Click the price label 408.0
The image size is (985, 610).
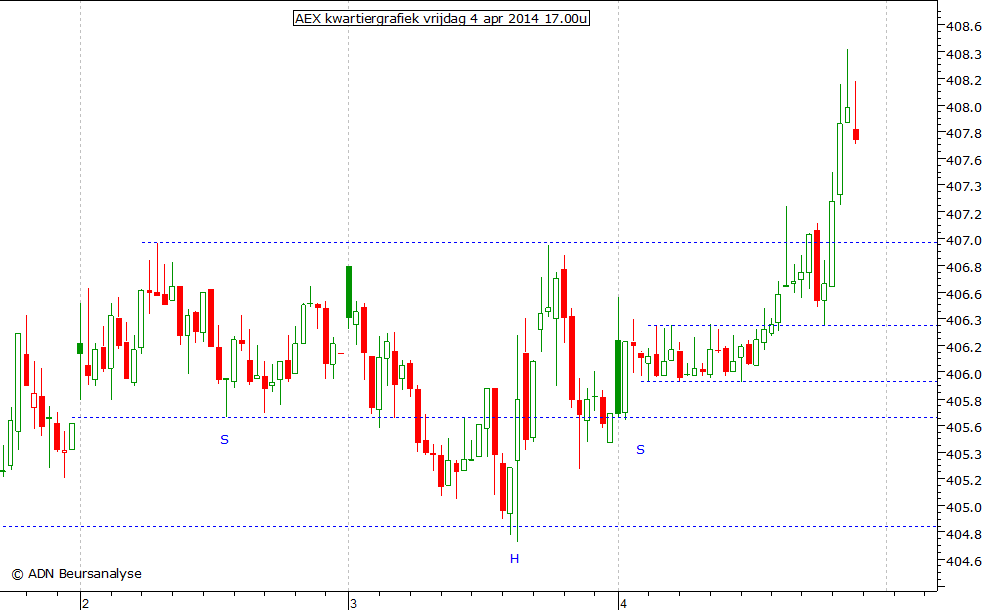(964, 107)
